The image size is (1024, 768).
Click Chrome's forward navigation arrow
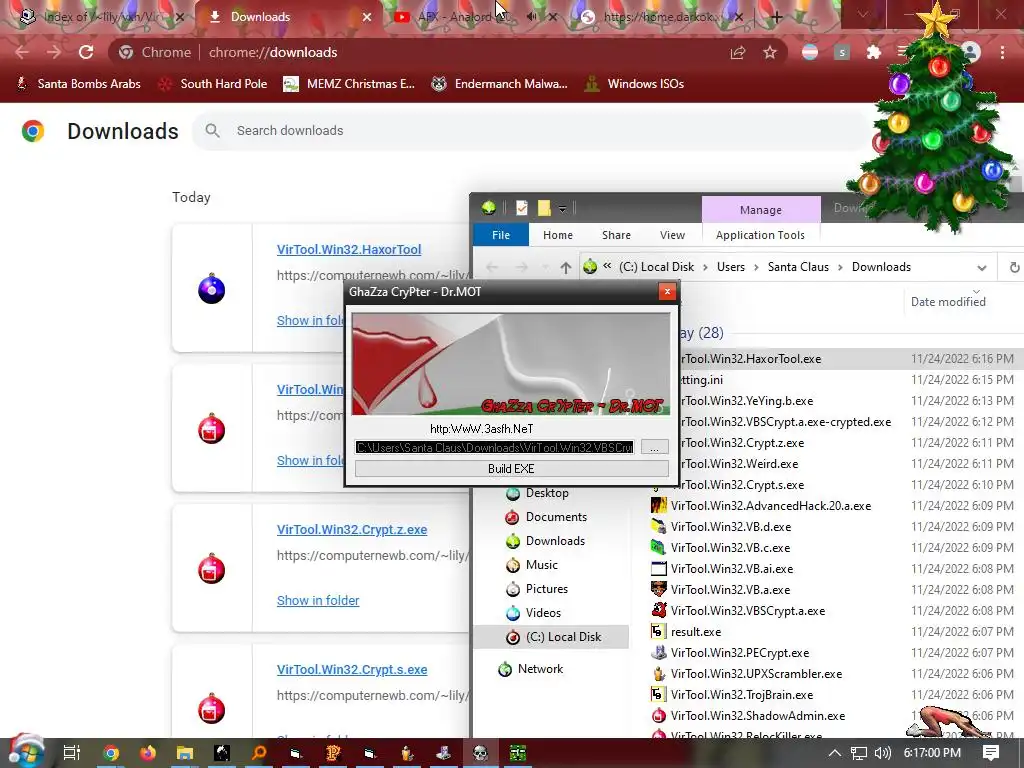[54, 52]
